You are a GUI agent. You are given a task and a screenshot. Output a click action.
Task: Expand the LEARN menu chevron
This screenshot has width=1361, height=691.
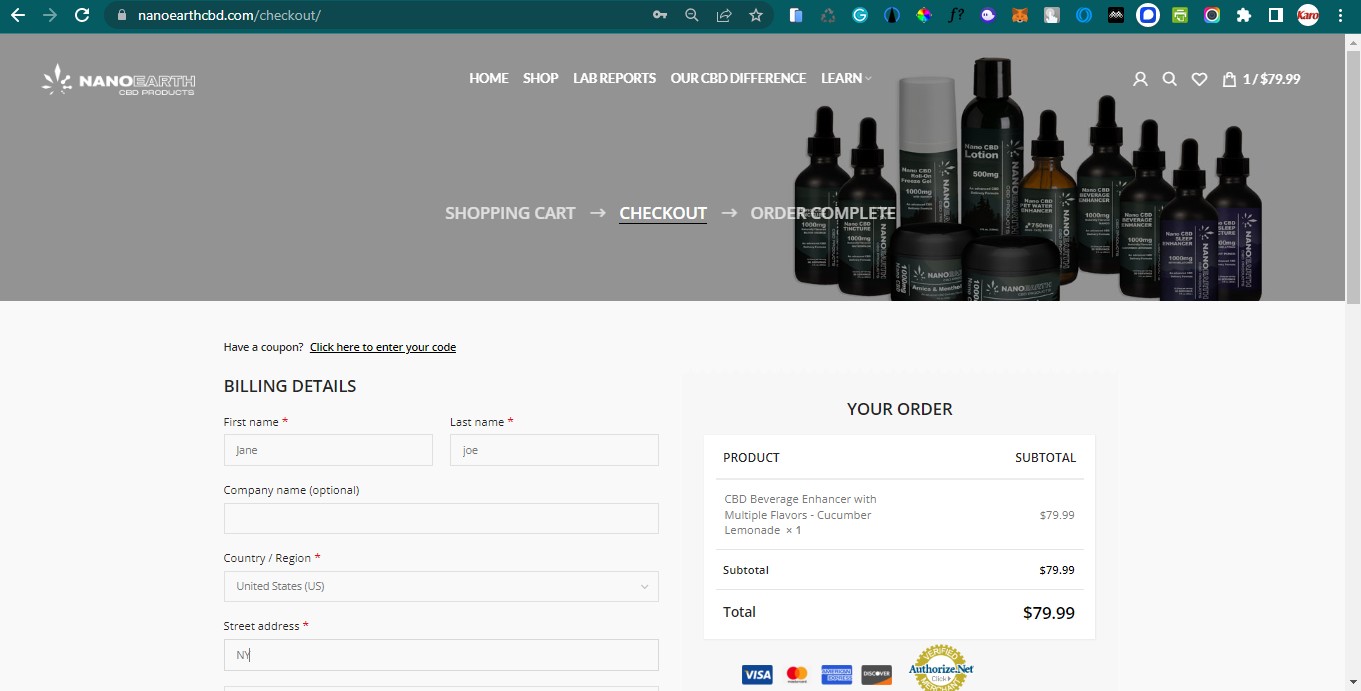tap(868, 78)
